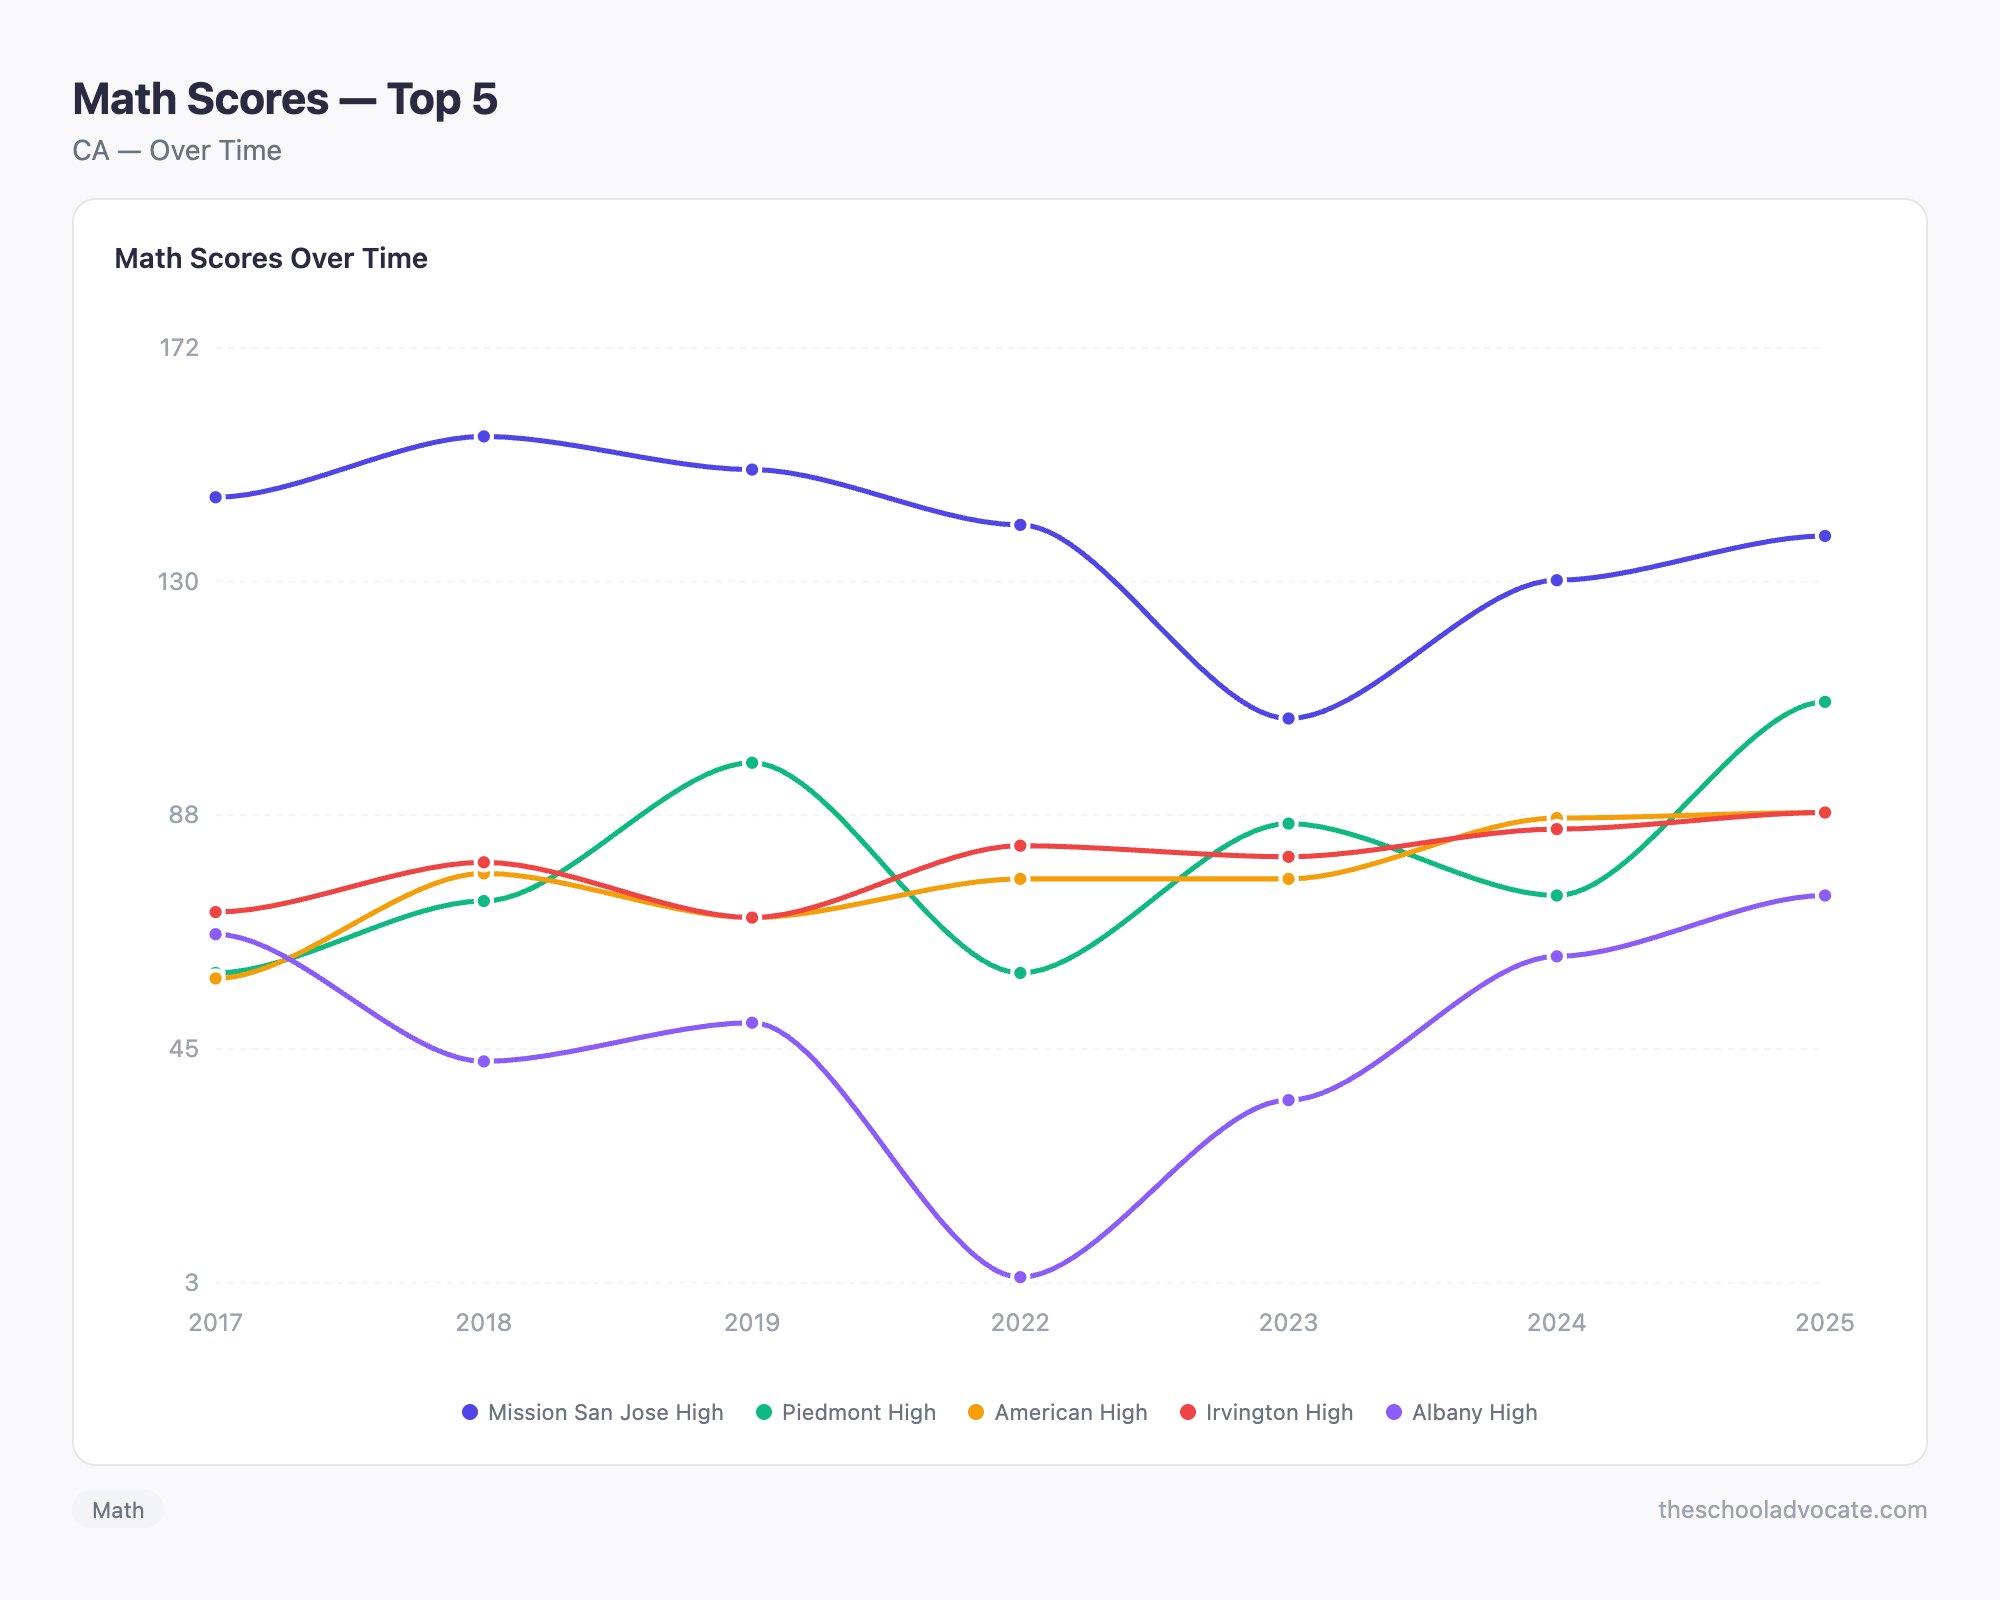Viewport: 2000px width, 1600px height.
Task: Select Mission San Jose High 2018 data point
Action: pos(484,437)
